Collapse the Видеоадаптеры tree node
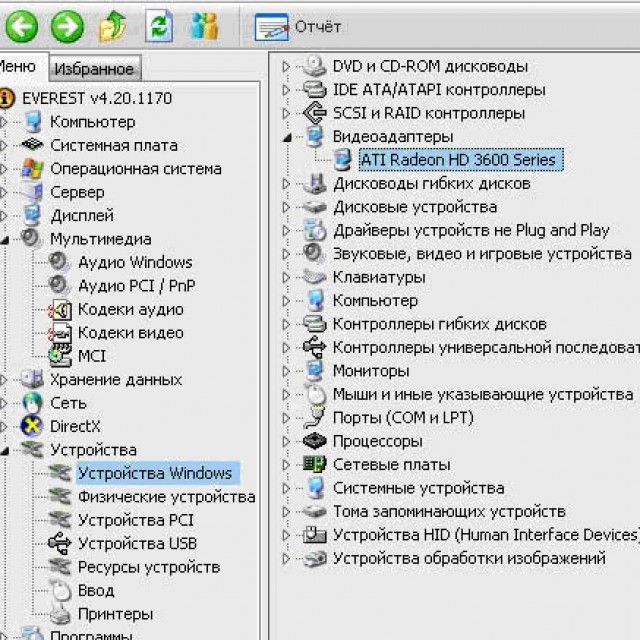 click(286, 136)
